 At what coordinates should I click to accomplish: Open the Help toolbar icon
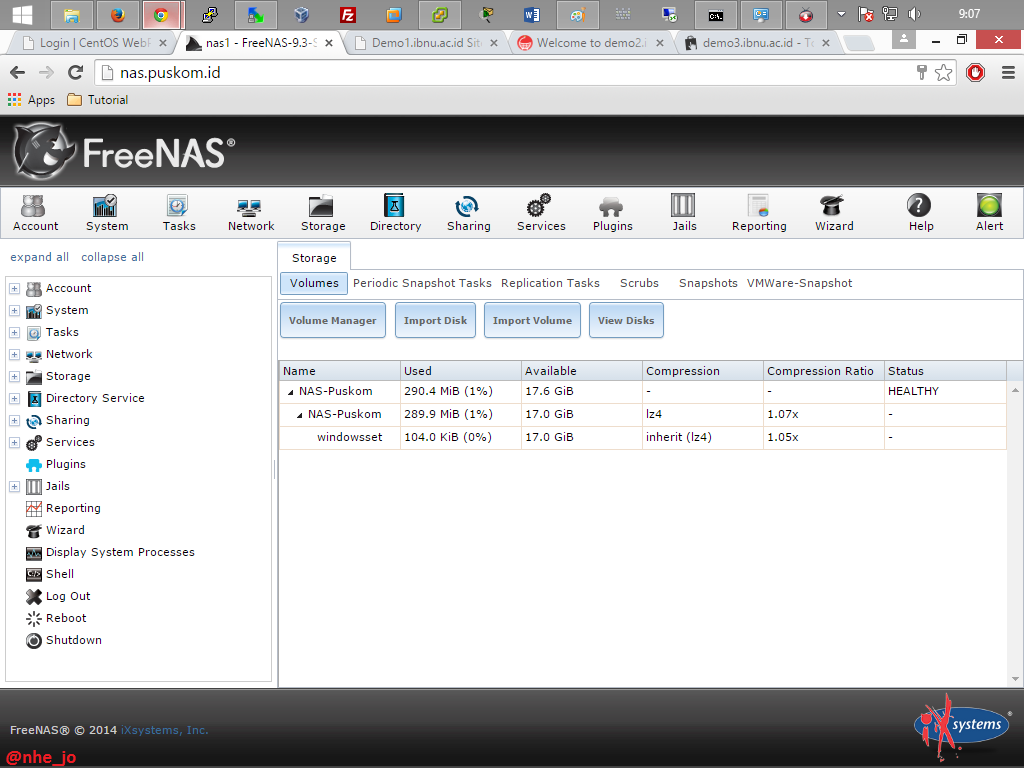click(921, 213)
